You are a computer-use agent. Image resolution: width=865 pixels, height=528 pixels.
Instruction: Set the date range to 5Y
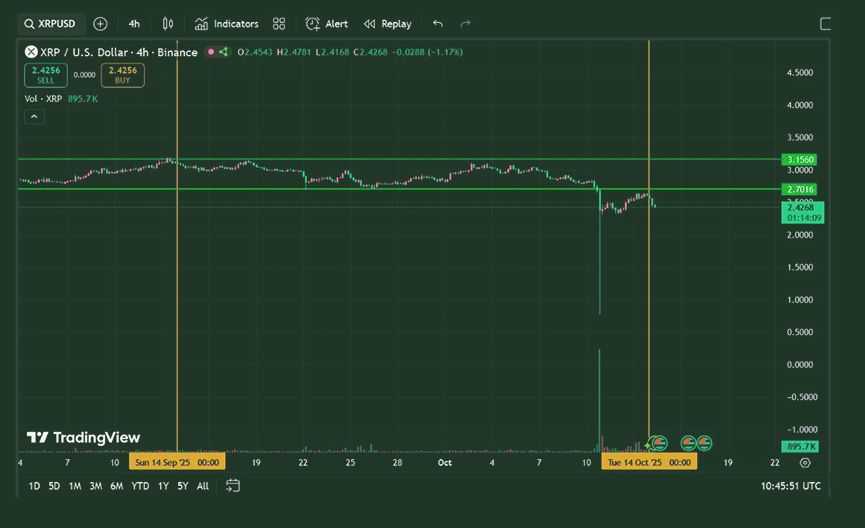[x=183, y=486]
